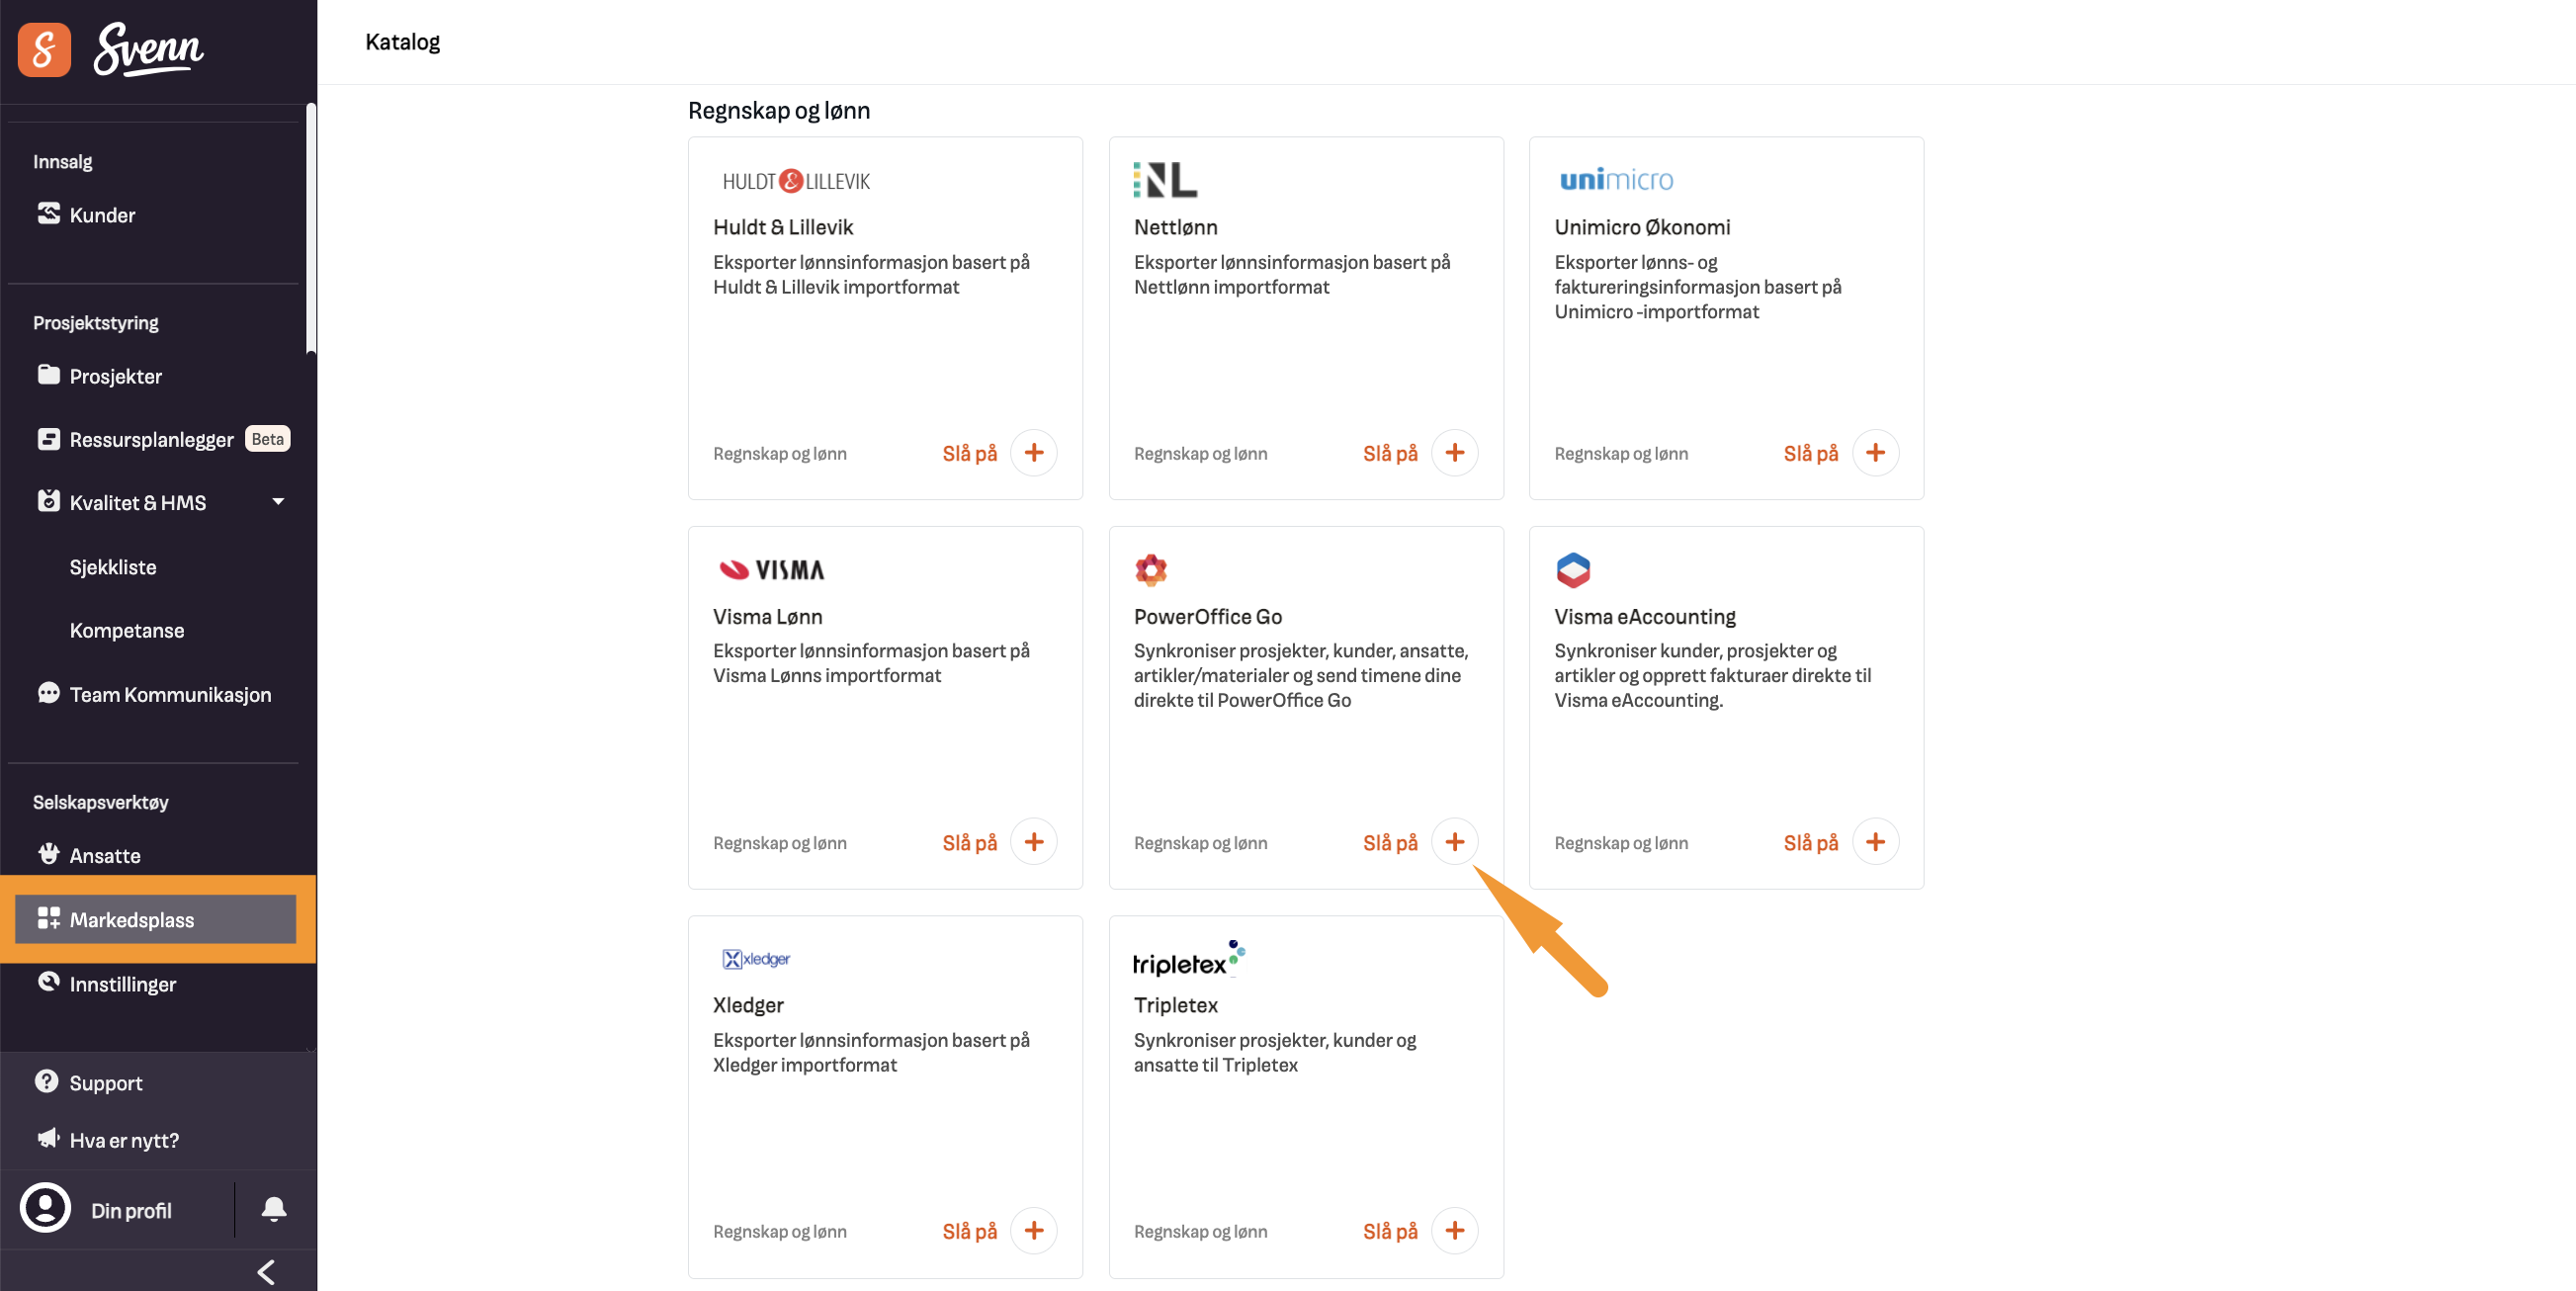Enable the PowerOffice Go integration
2576x1291 pixels.
(x=1456, y=841)
